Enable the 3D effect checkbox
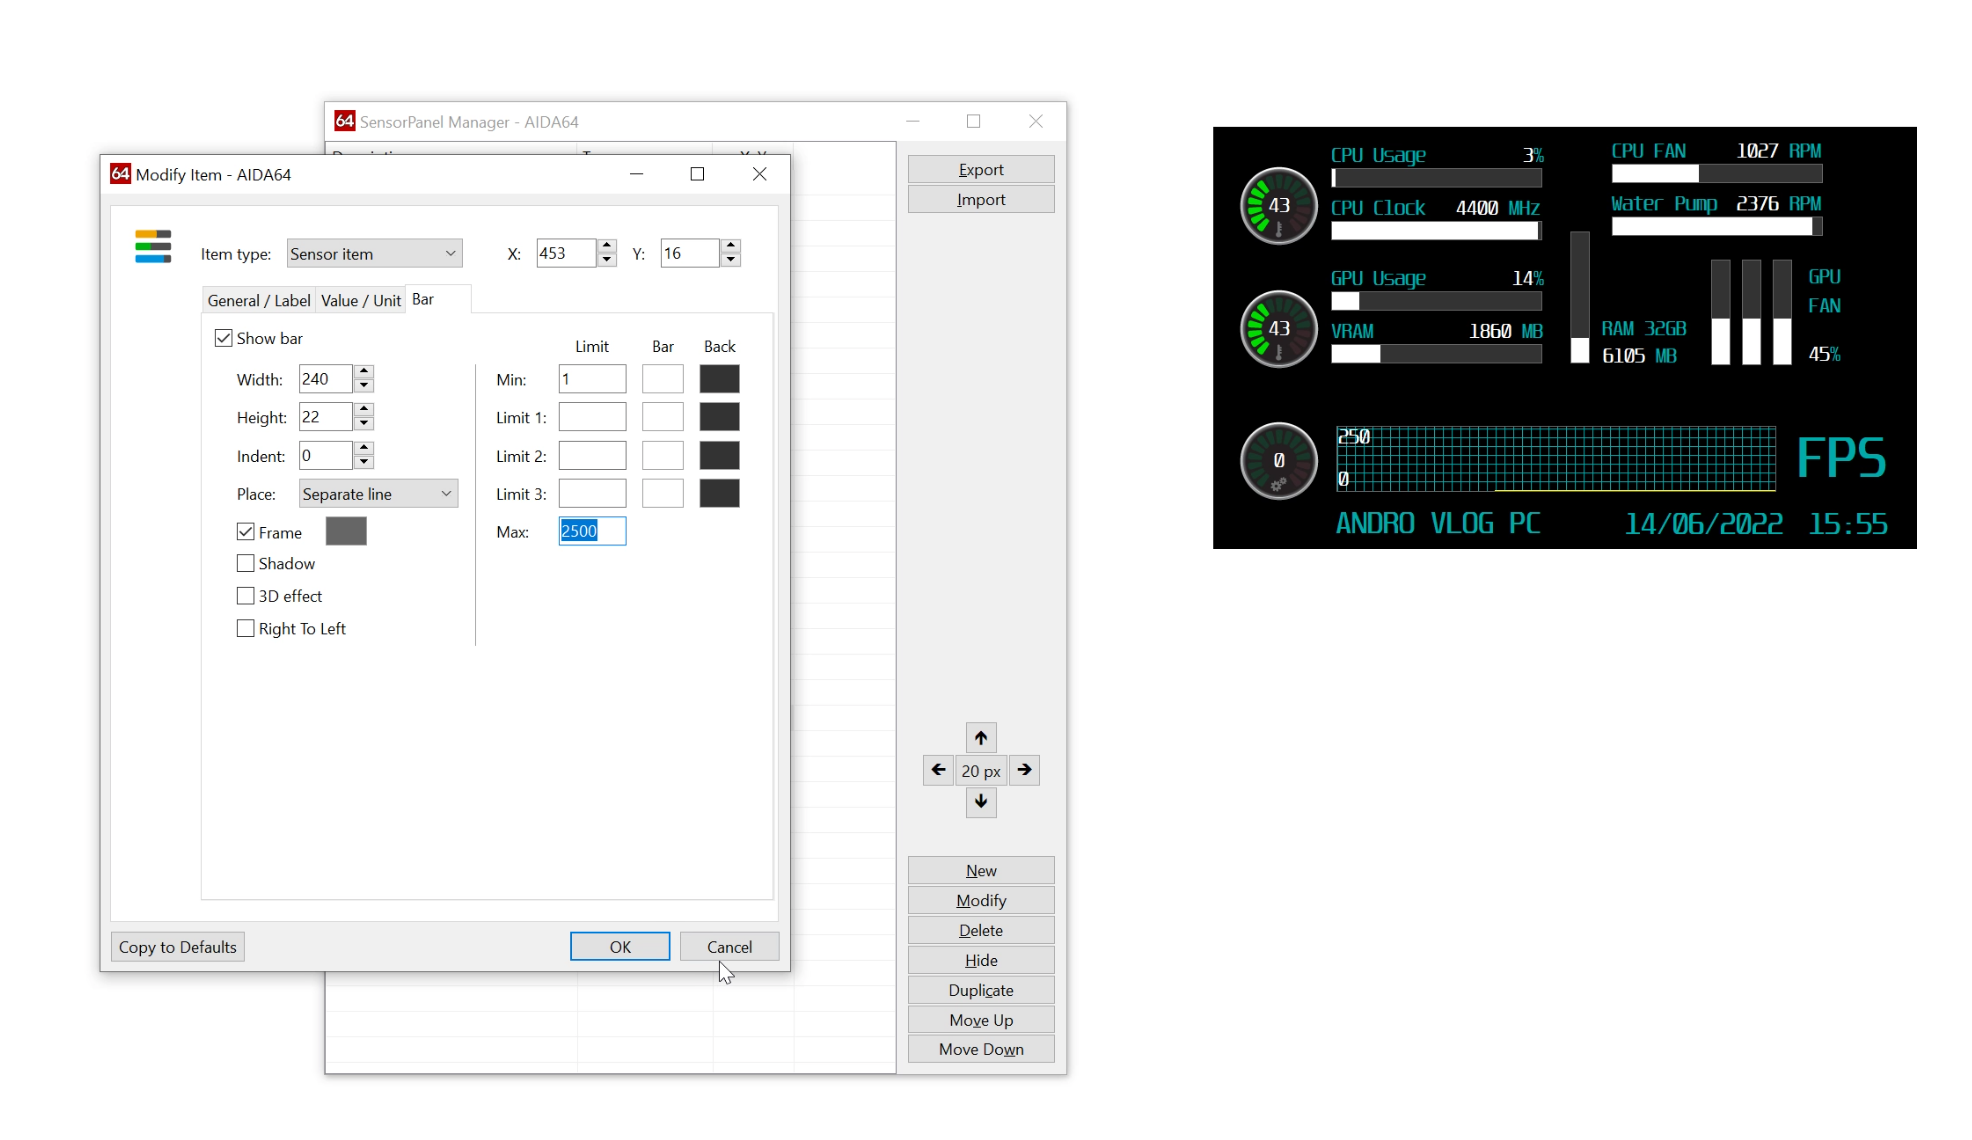Image resolution: width=1972 pixels, height=1140 pixels. click(x=245, y=596)
